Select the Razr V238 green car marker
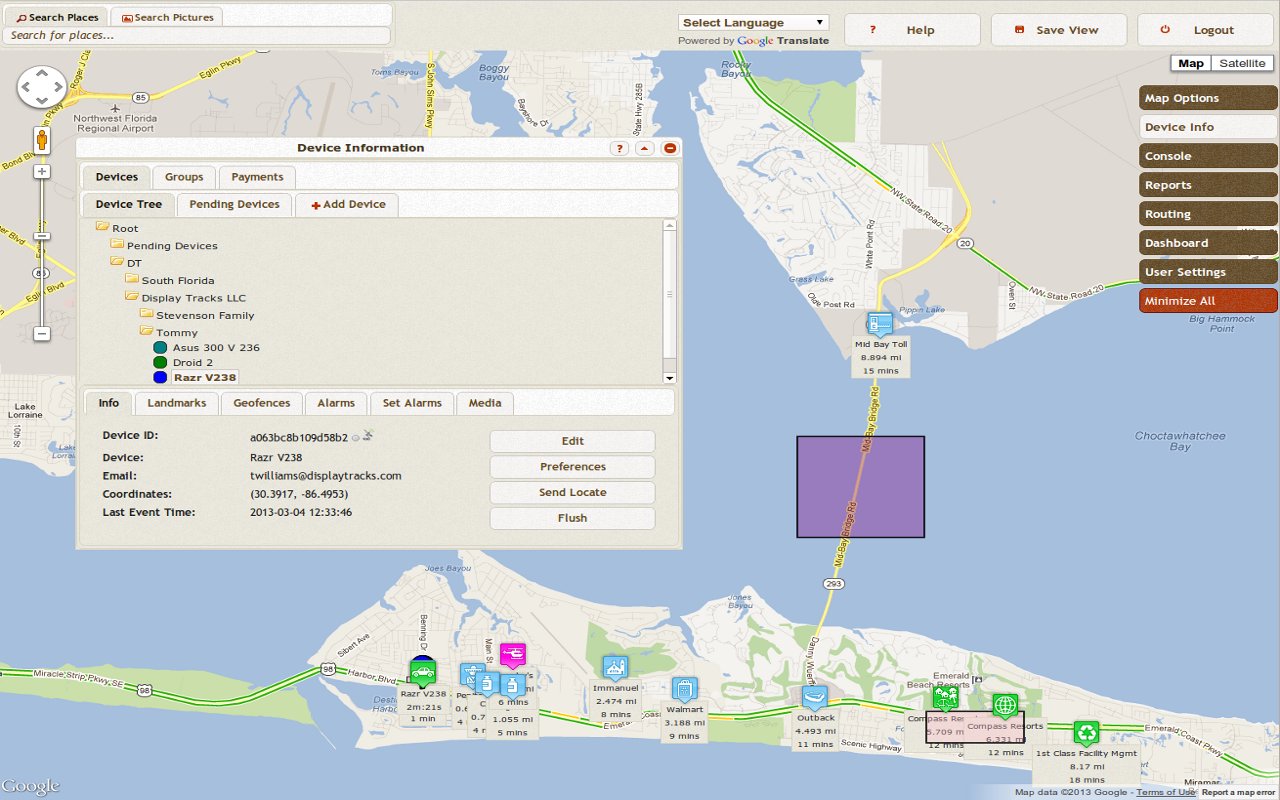Image resolution: width=1280 pixels, height=800 pixels. 423,673
